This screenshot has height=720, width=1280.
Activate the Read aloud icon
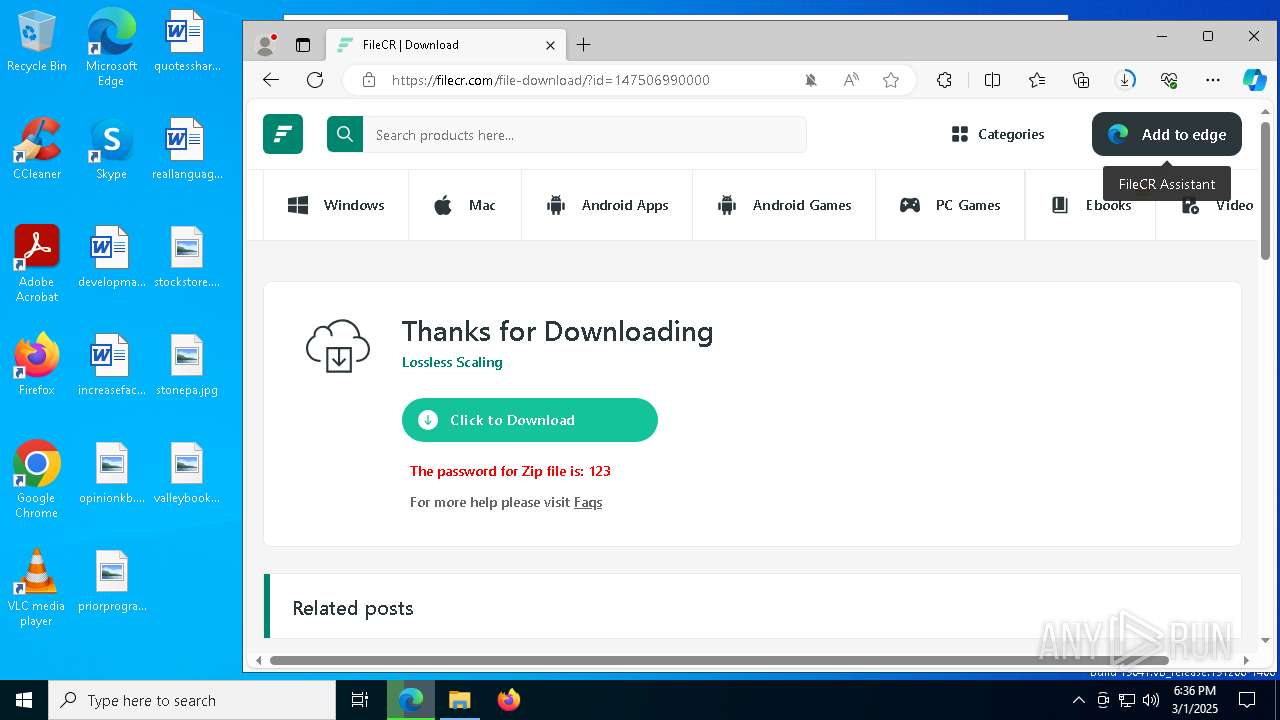coord(851,80)
